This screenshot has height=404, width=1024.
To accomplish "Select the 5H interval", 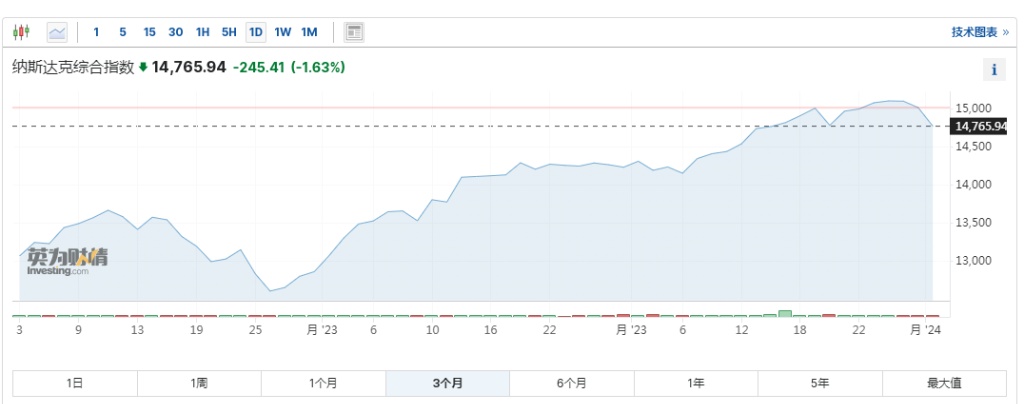I will [x=229, y=32].
